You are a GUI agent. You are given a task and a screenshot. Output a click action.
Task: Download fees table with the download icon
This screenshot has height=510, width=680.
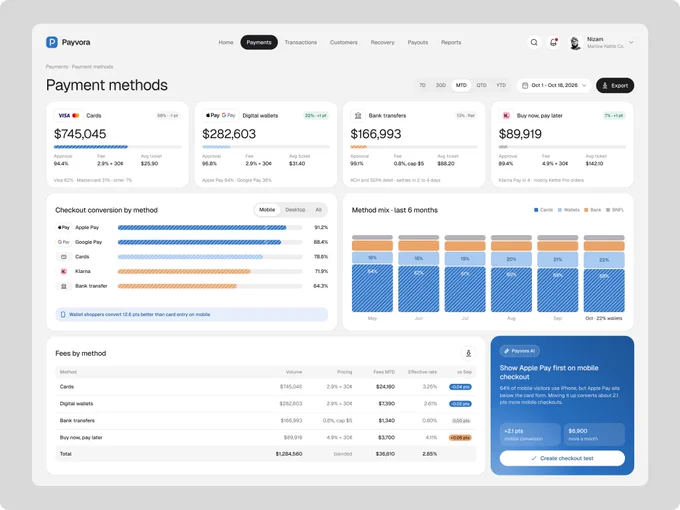point(468,353)
